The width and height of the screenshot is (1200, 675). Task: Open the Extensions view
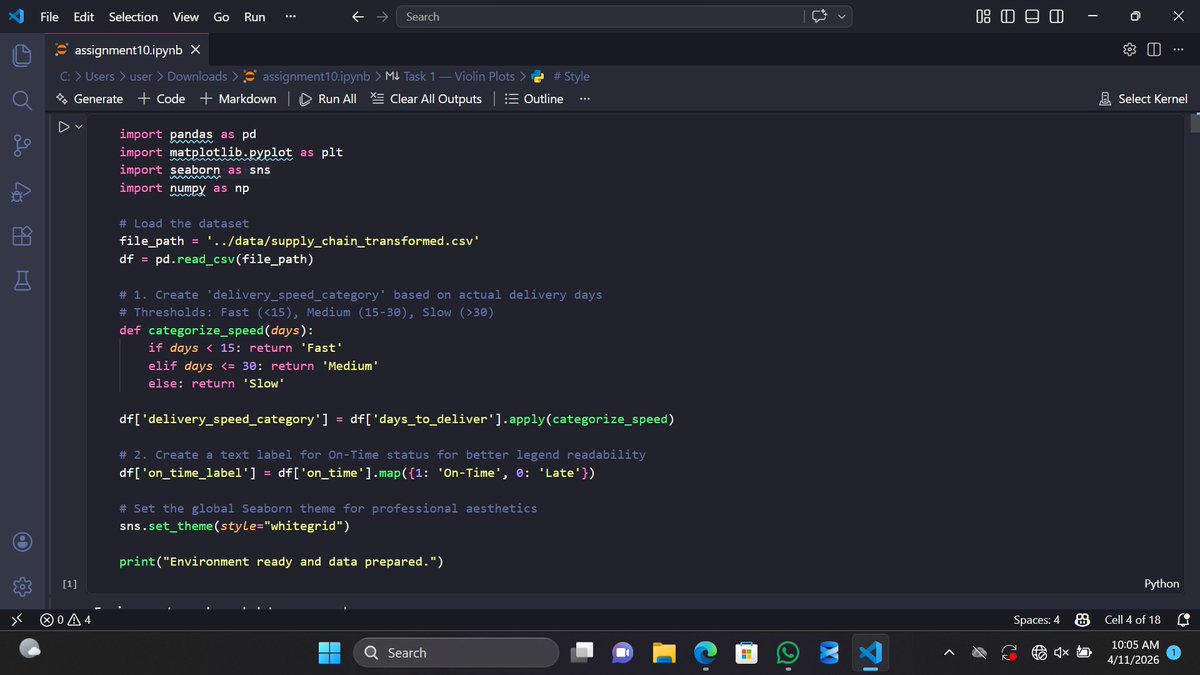click(x=22, y=238)
